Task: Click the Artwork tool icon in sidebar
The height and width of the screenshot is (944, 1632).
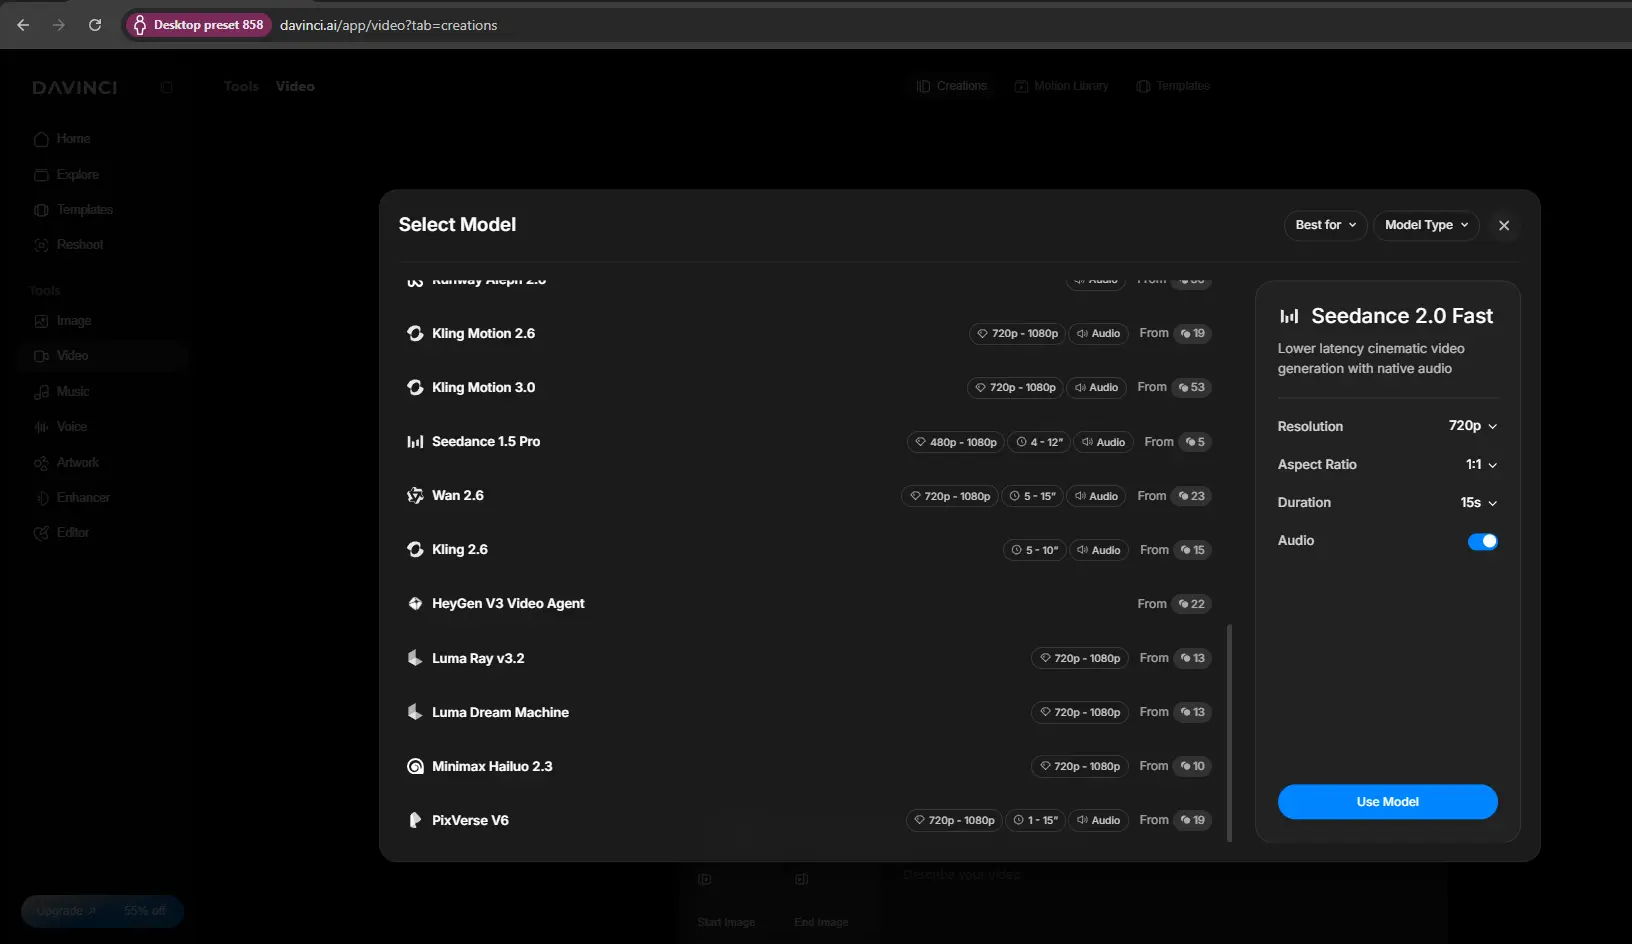Action: [x=41, y=463]
